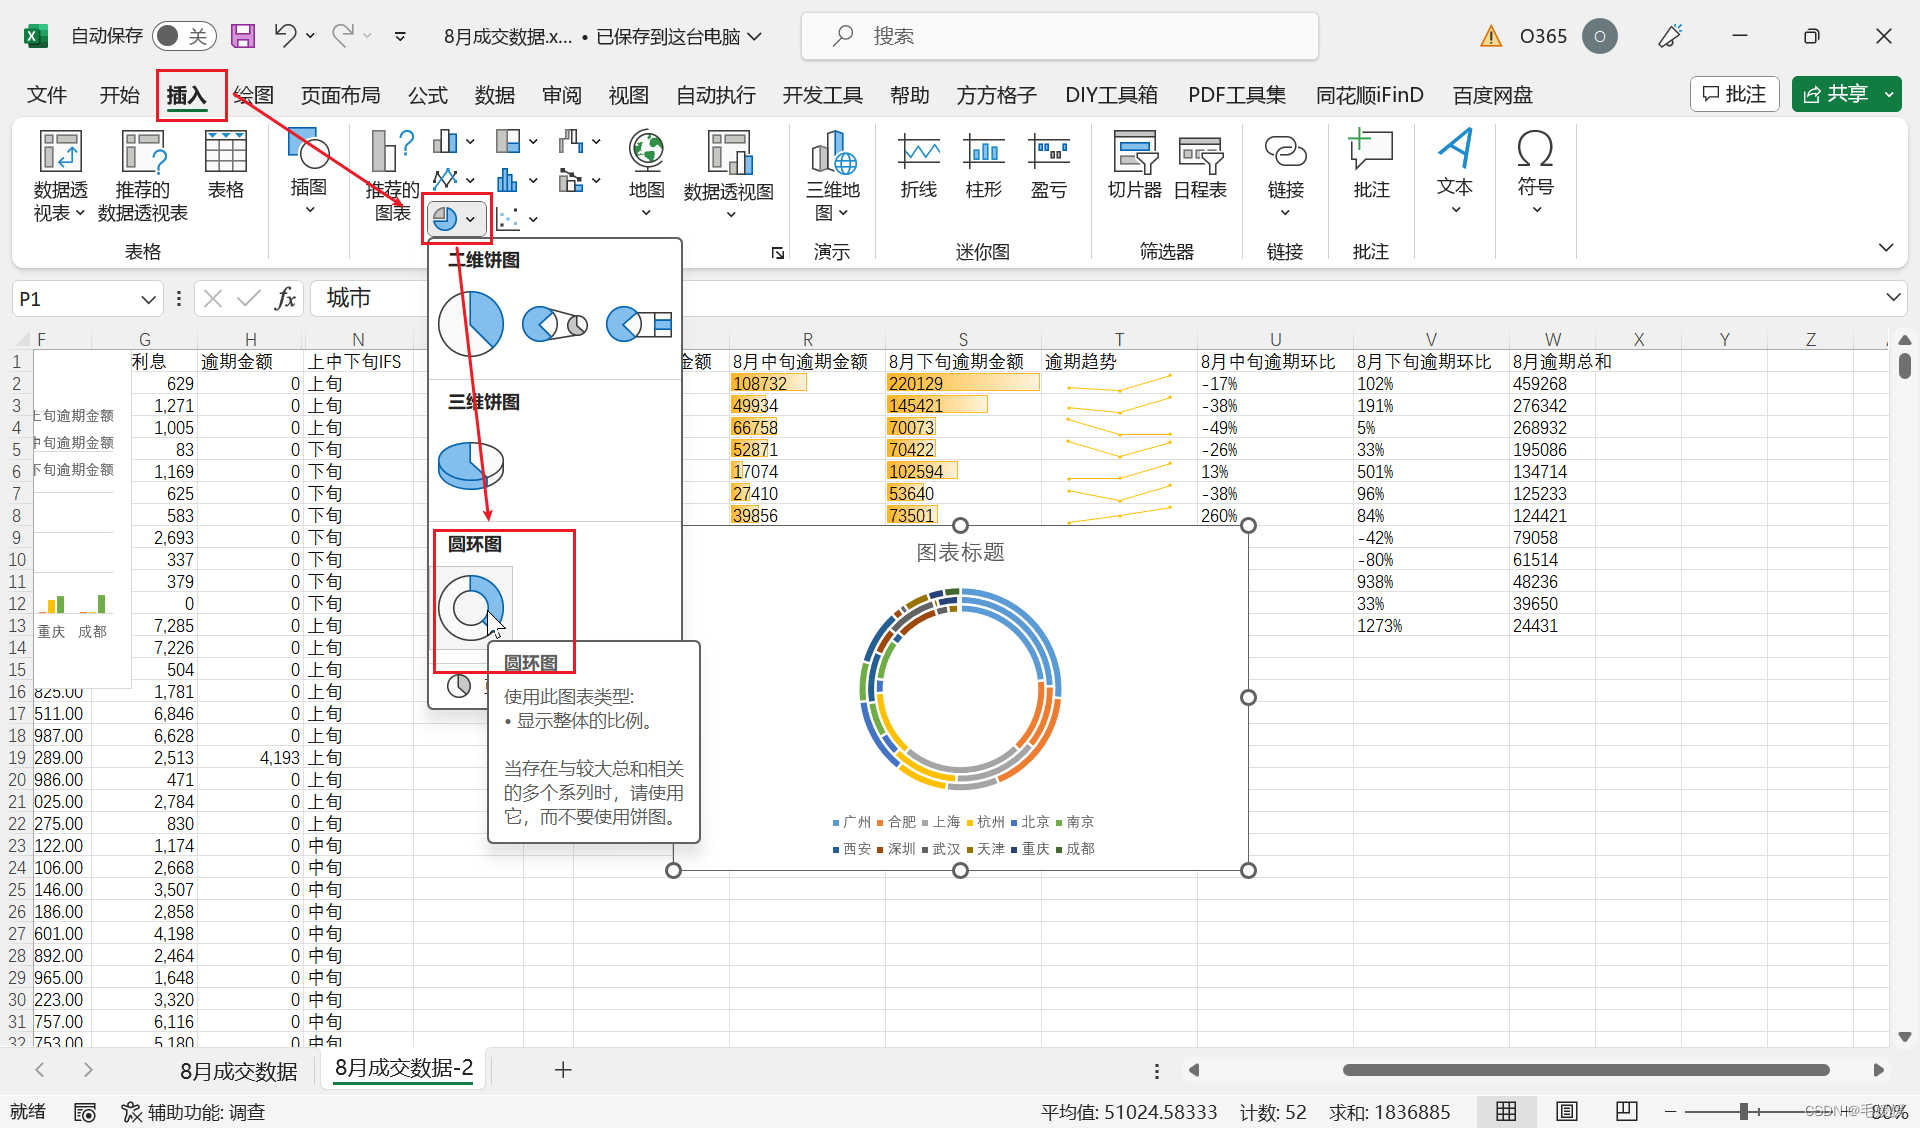Click the horizontal scrollbar thumb
Image resolution: width=1920 pixels, height=1128 pixels.
pyautogui.click(x=1586, y=1070)
